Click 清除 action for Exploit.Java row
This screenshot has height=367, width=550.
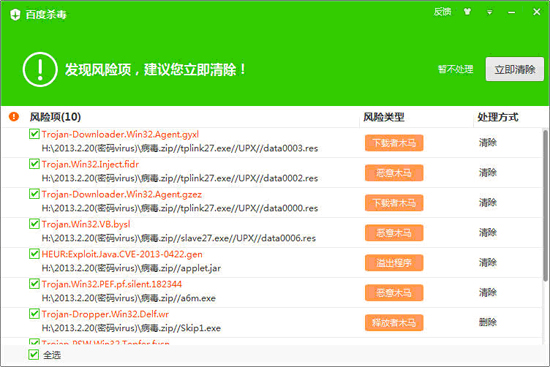coord(488,262)
